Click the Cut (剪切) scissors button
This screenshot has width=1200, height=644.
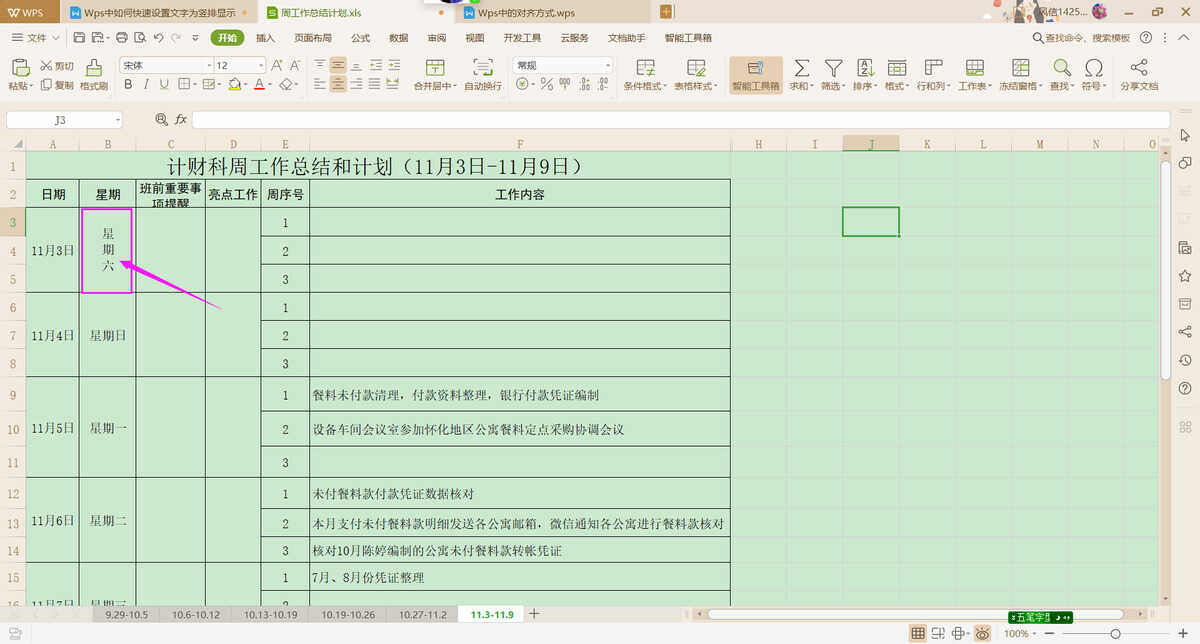(57, 66)
